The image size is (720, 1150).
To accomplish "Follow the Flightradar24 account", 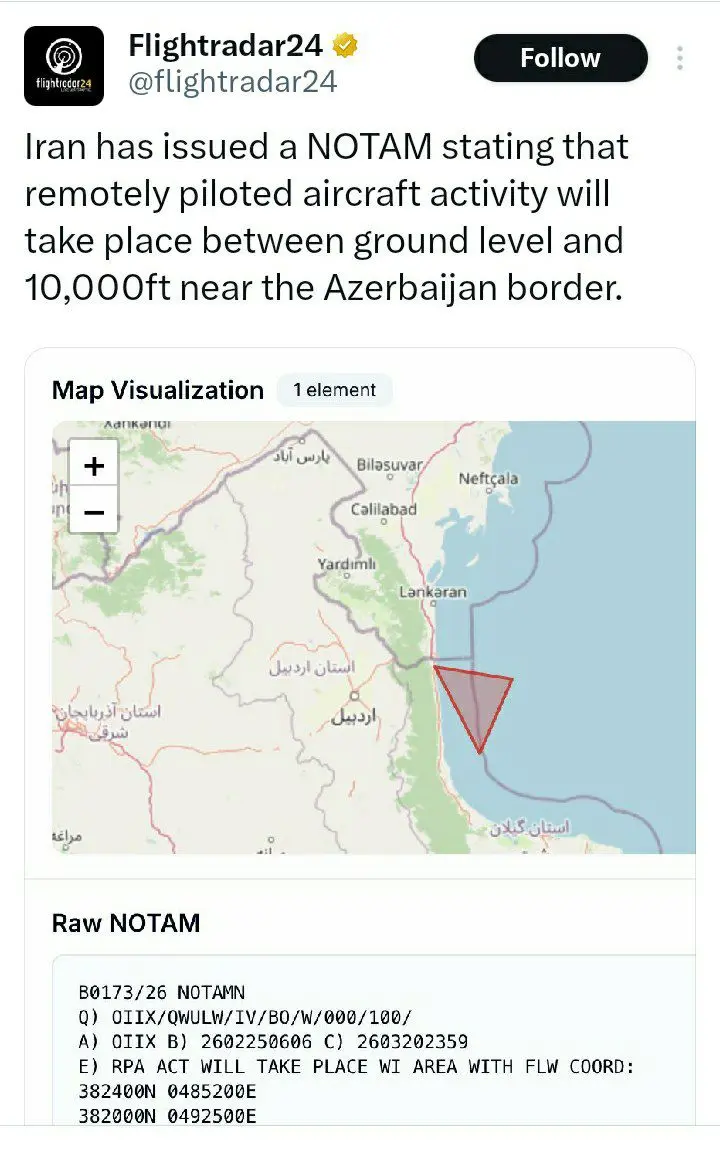I will [560, 58].
